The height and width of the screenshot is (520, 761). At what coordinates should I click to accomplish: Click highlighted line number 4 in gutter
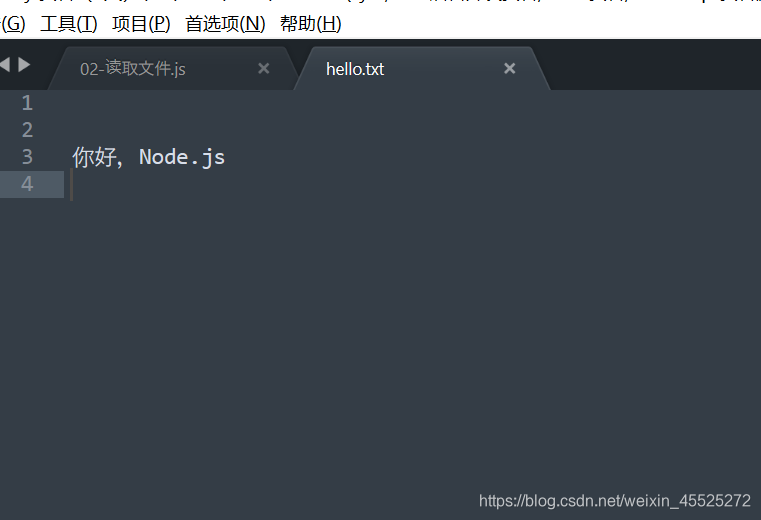tap(26, 184)
